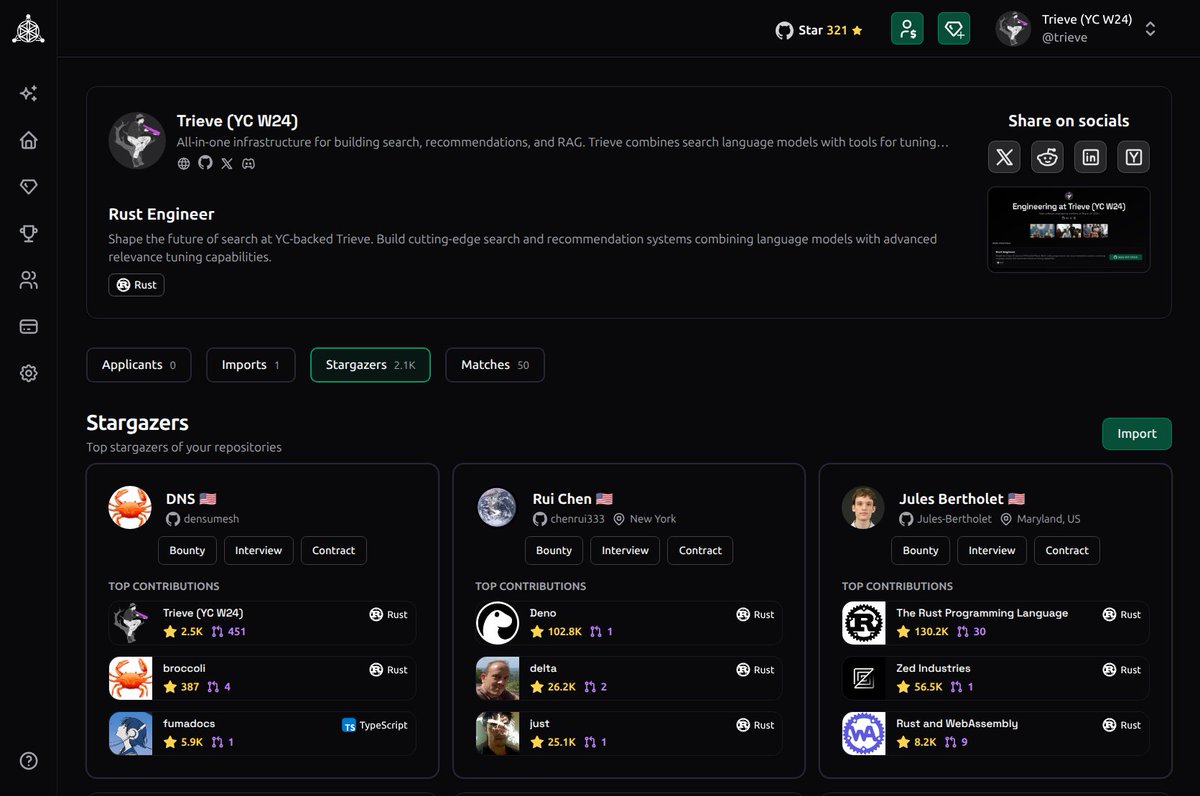This screenshot has height=796, width=1200.
Task: Open just contribution row
Action: click(629, 733)
